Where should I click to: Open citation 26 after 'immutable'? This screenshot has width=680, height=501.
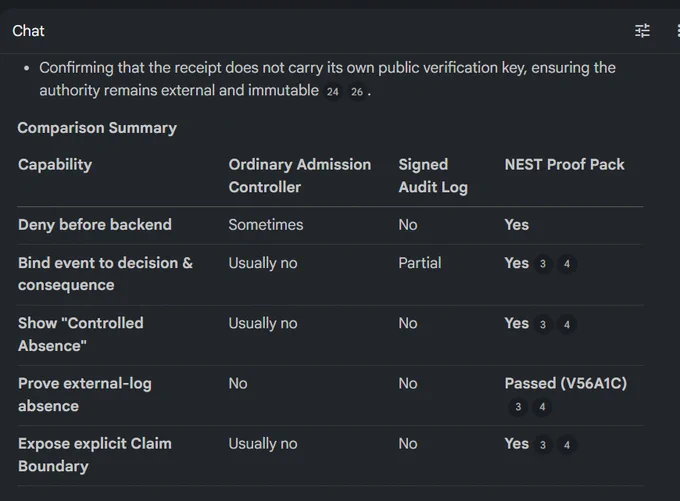[x=357, y=92]
